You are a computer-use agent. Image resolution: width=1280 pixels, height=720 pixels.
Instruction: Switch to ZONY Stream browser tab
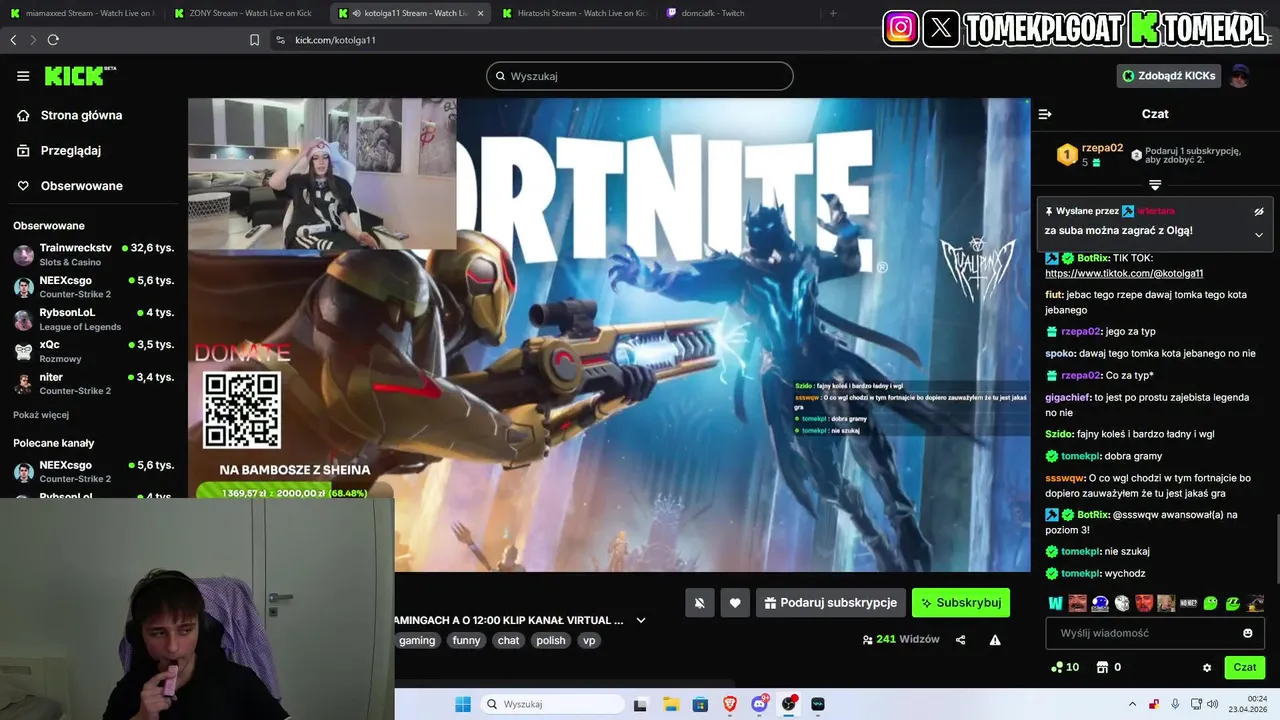(x=243, y=13)
